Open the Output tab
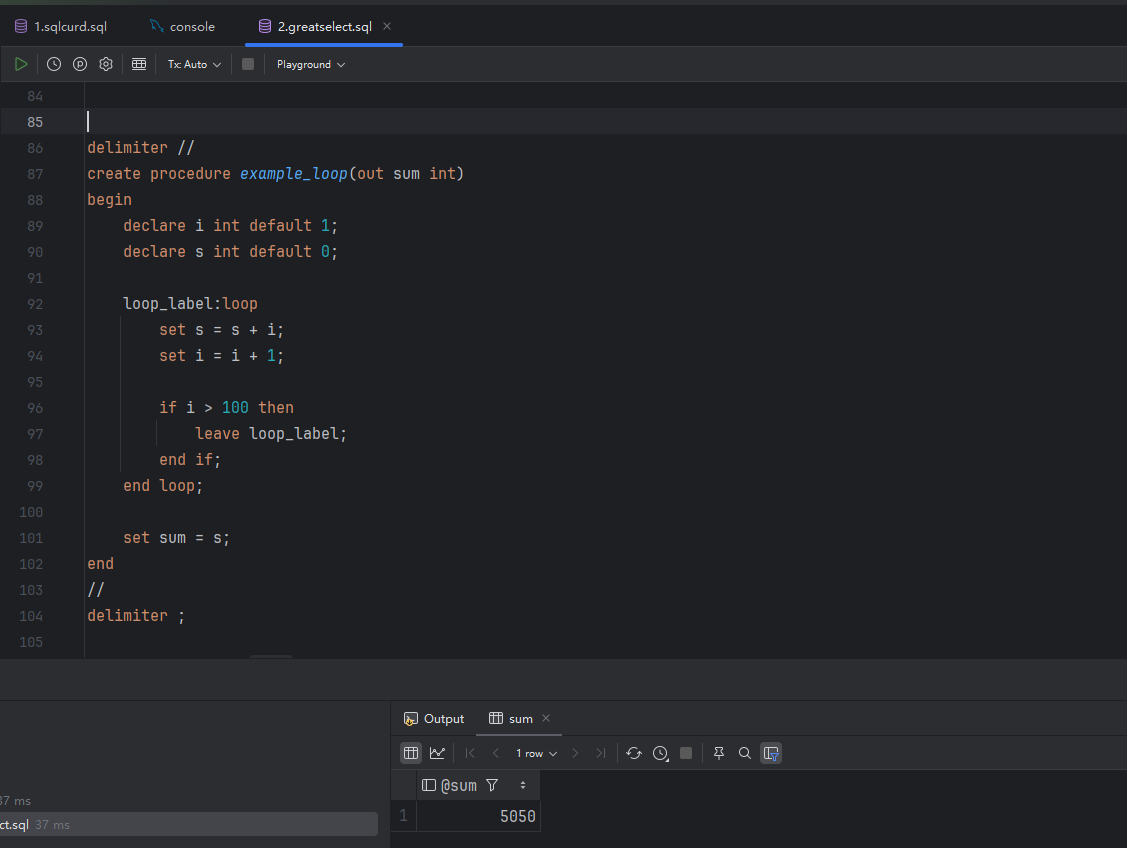This screenshot has height=848, width=1127. (434, 719)
